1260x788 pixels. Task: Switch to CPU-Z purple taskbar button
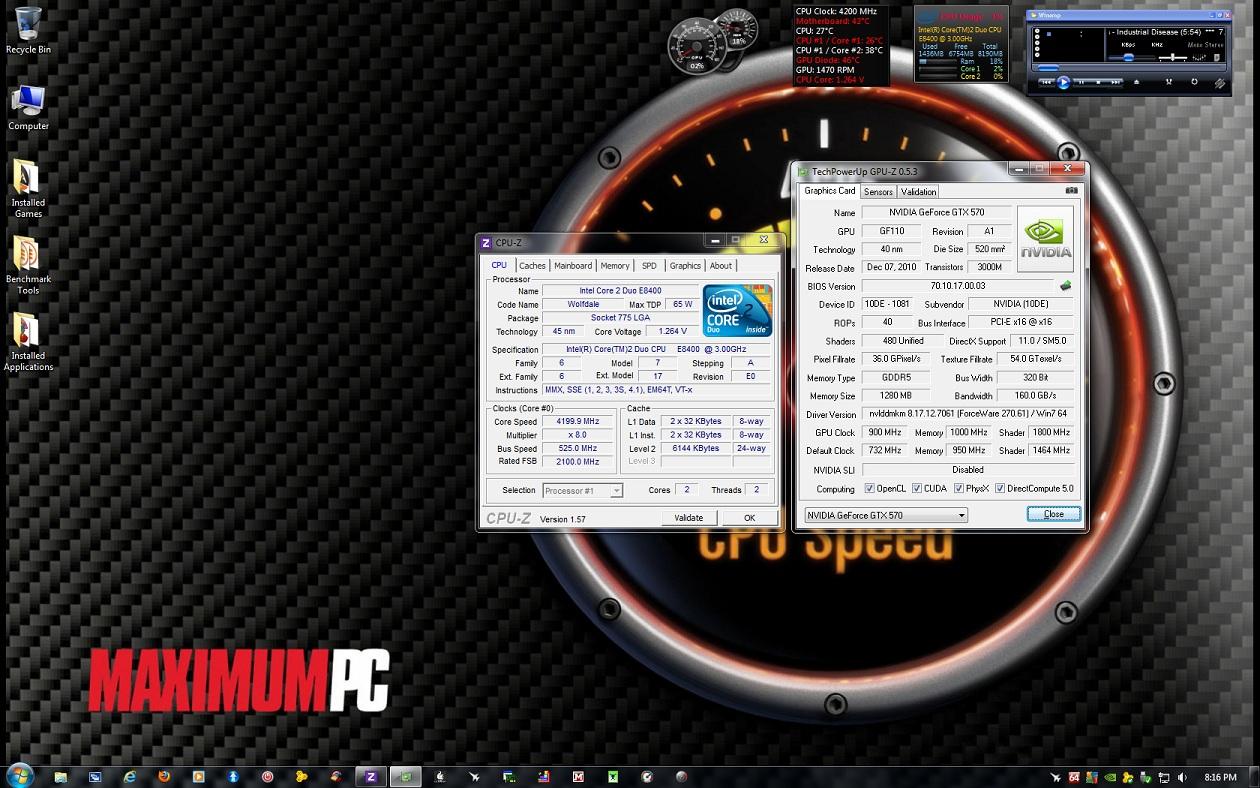pos(371,776)
